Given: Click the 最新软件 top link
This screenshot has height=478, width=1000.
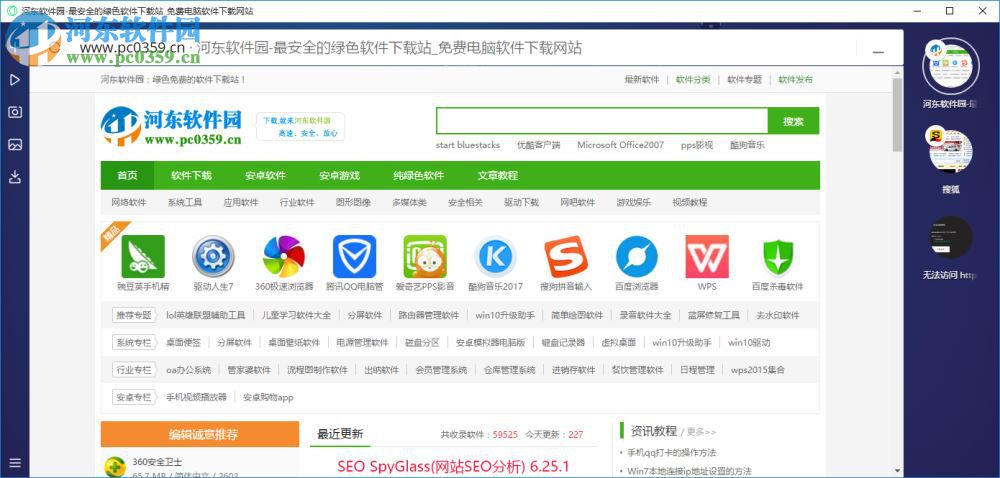Looking at the screenshot, I should pos(642,80).
